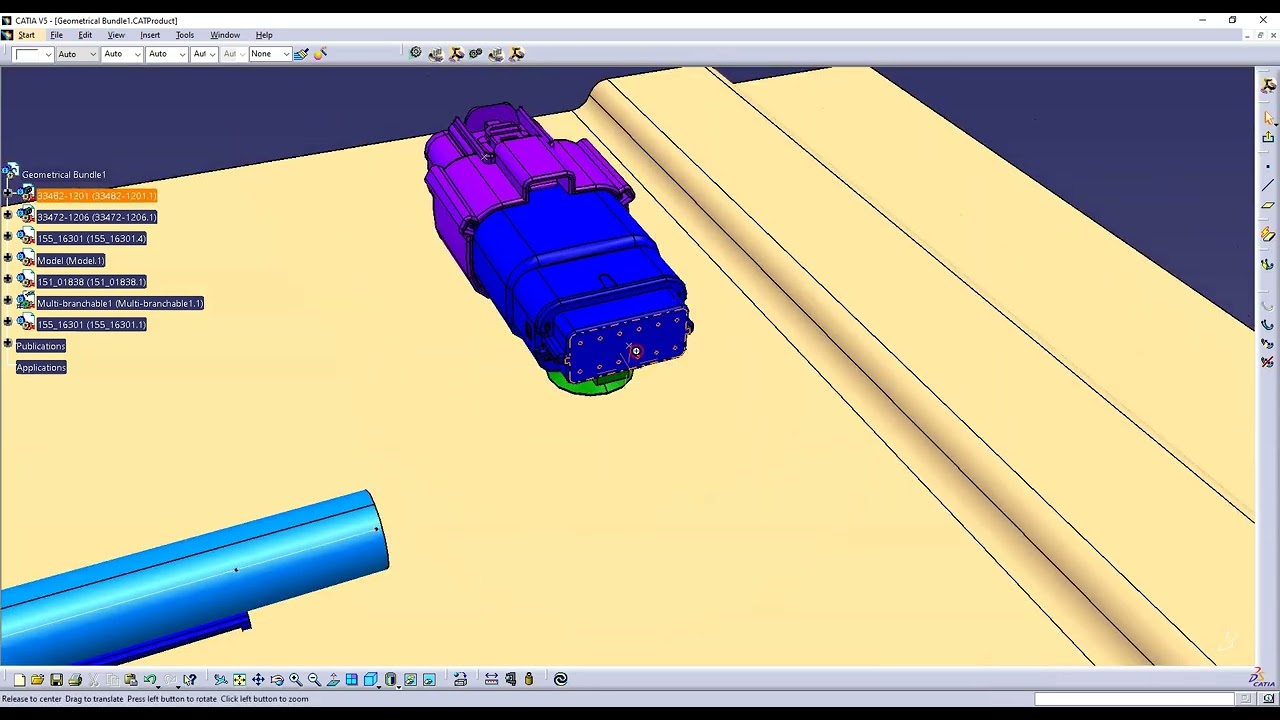Open the Quick View cube icon
Image resolution: width=1280 pixels, height=720 pixels.
pyautogui.click(x=371, y=680)
